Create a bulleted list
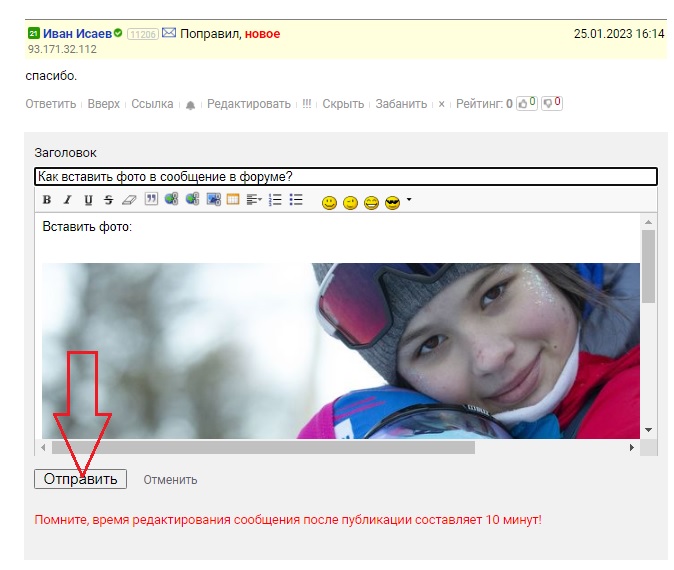Image resolution: width=674 pixels, height=570 pixels. [x=296, y=199]
